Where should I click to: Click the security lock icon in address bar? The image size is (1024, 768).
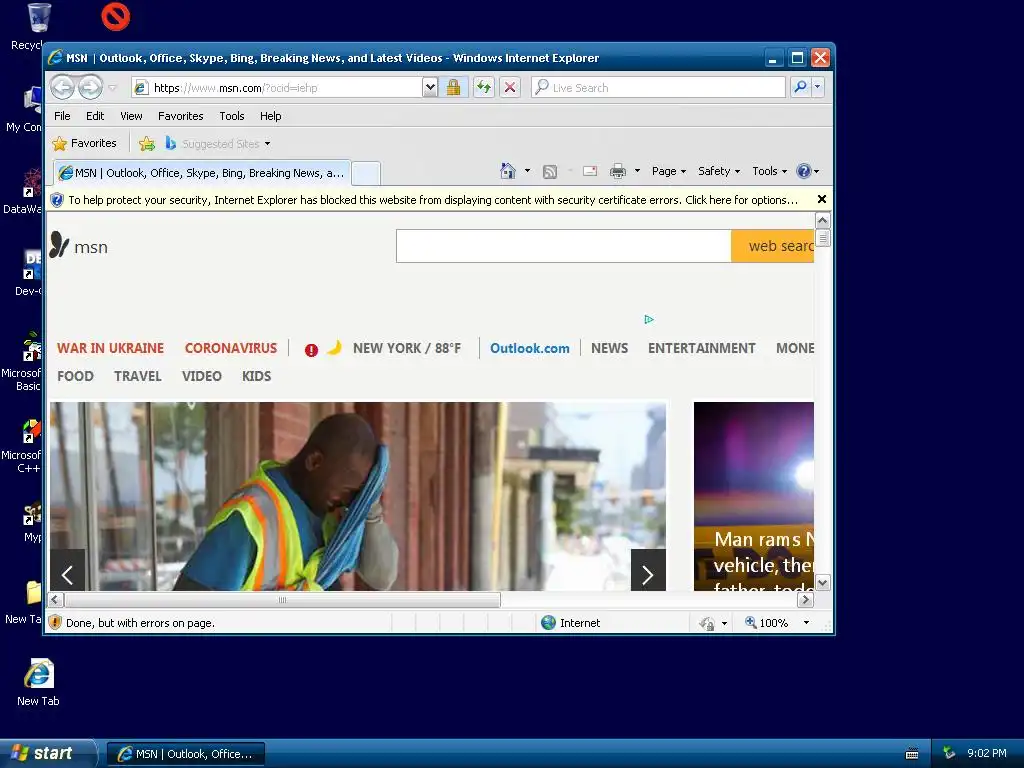[x=453, y=87]
